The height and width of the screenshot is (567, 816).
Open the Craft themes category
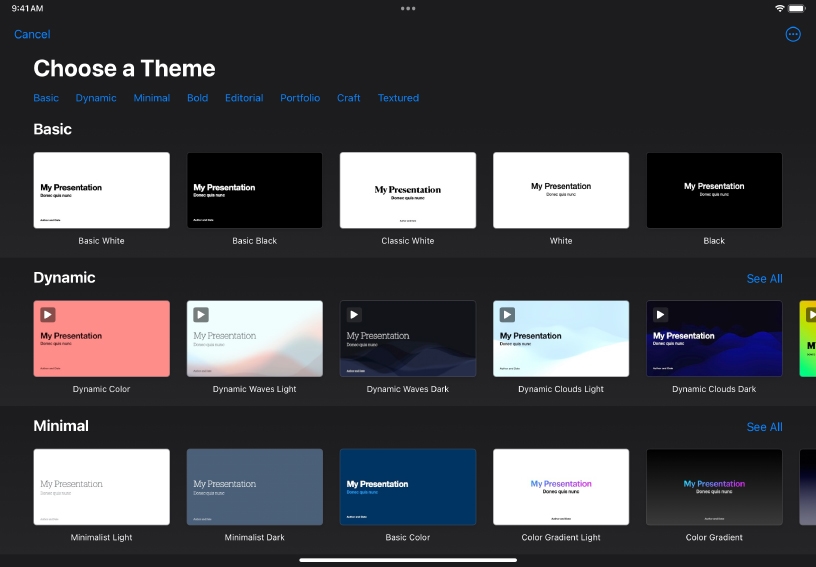pos(349,98)
